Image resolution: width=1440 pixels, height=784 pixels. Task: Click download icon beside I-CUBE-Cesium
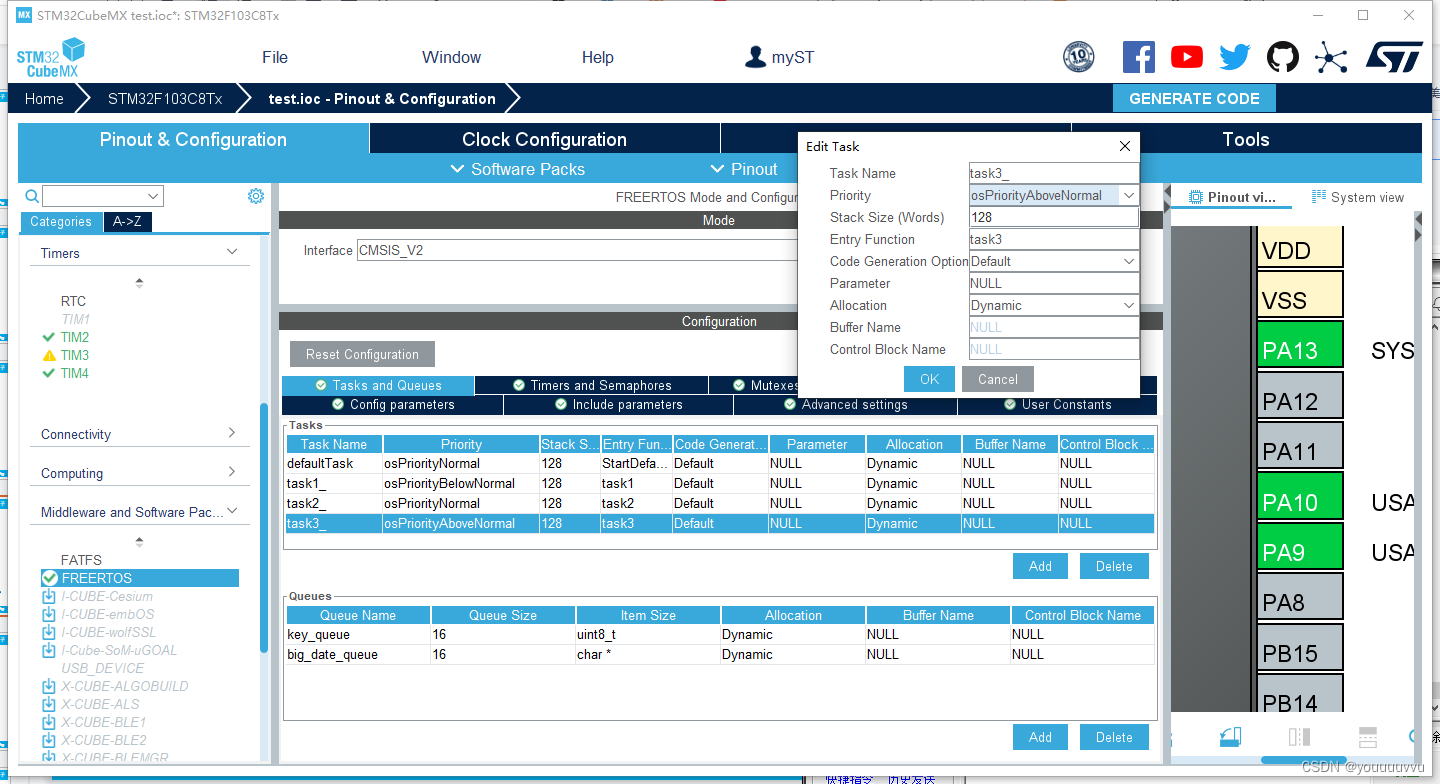click(49, 596)
